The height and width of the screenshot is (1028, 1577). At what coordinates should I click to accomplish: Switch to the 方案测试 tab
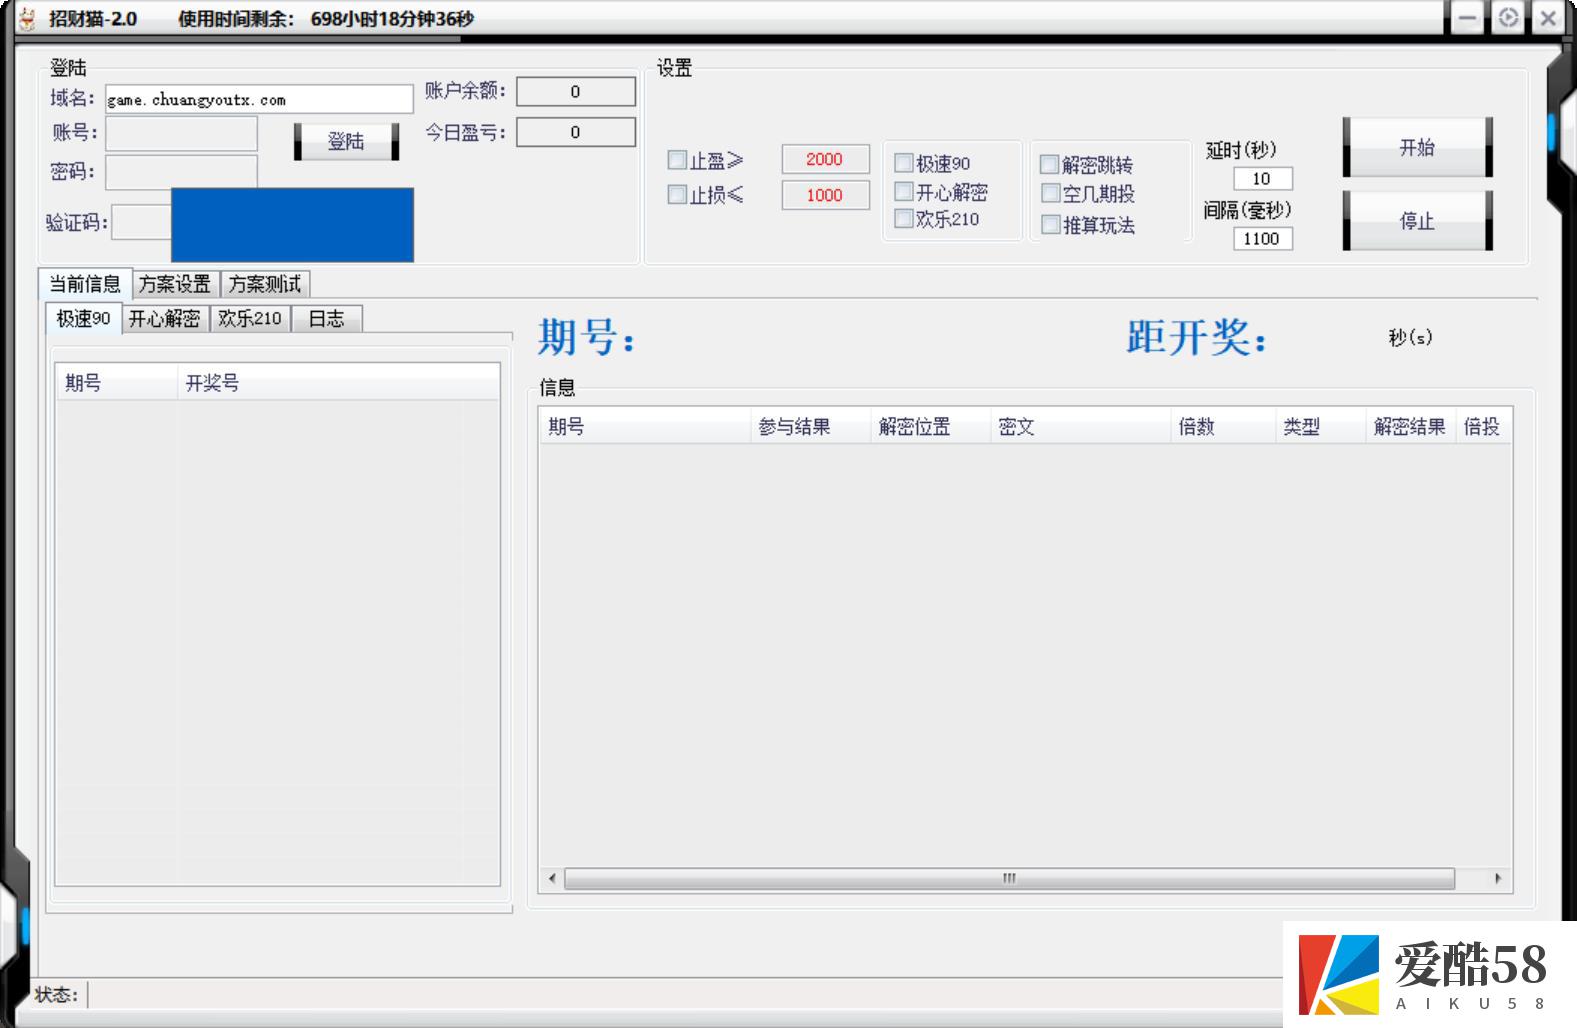(265, 284)
